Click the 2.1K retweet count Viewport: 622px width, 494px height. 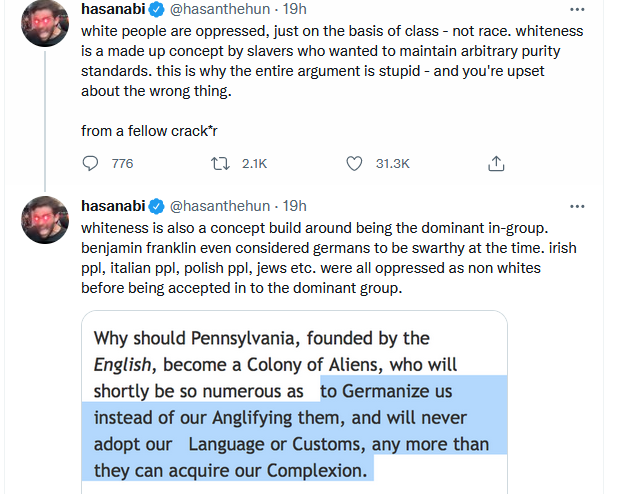(254, 163)
